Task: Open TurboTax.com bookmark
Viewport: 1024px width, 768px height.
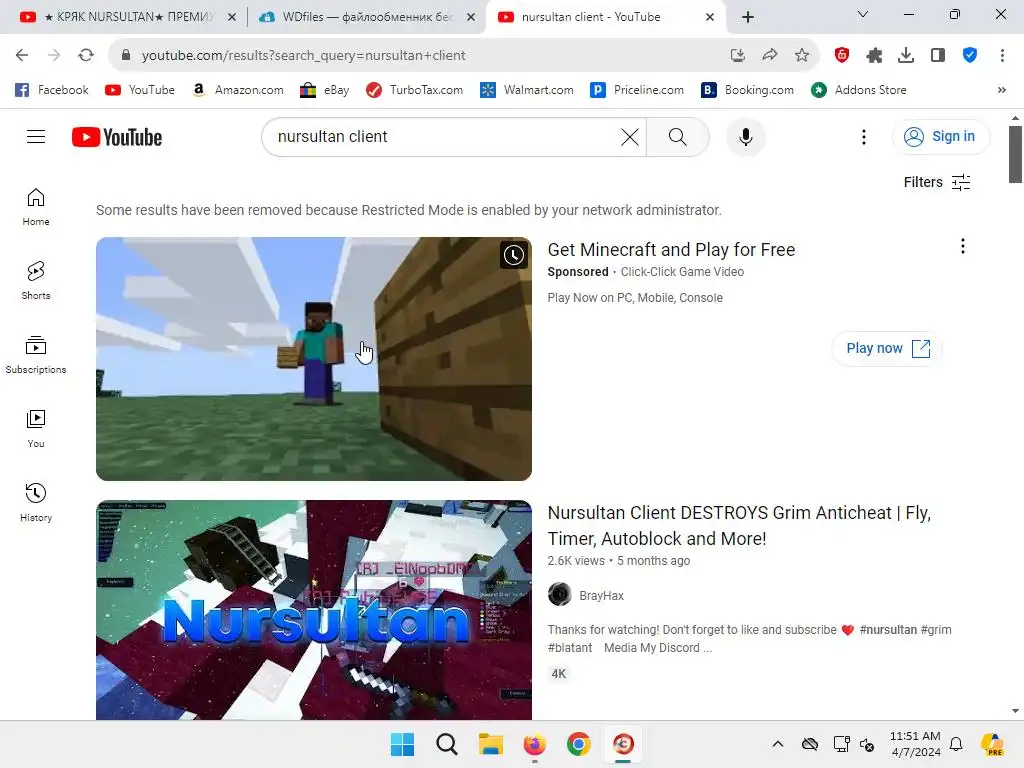Action: pos(415,90)
